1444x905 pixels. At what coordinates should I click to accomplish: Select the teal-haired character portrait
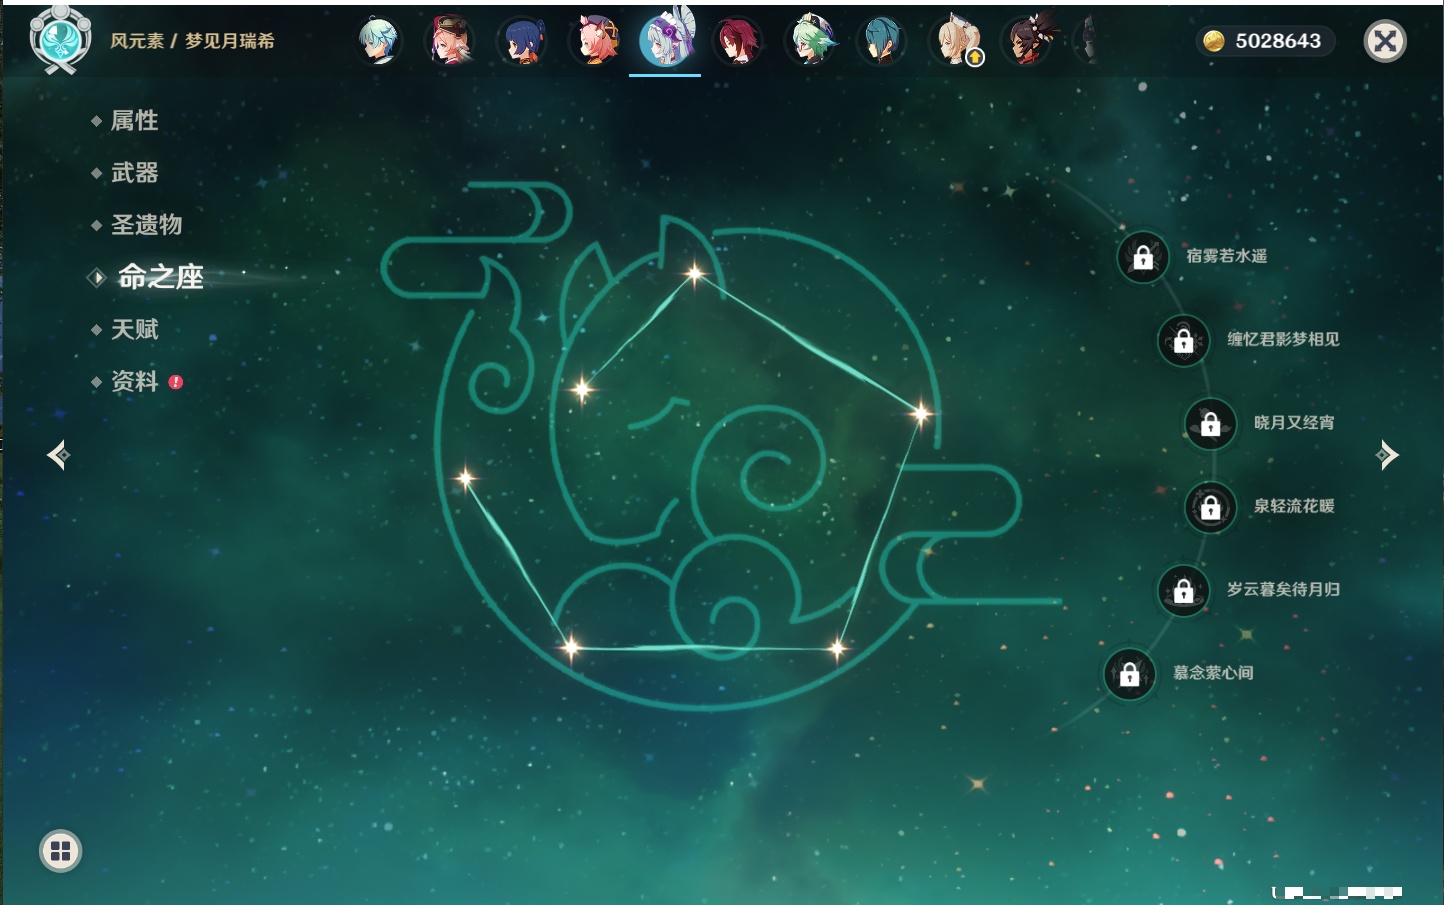pos(881,41)
